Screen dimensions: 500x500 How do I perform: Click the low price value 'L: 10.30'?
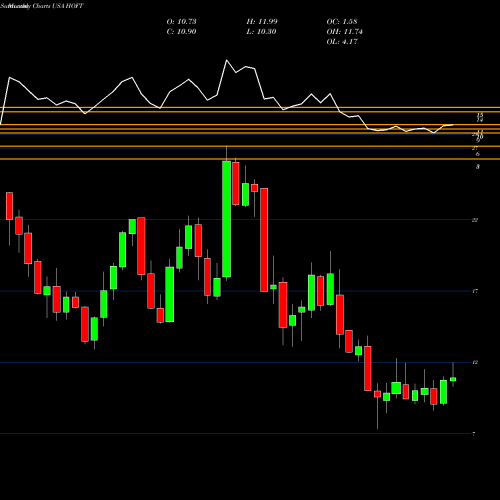coord(262,32)
